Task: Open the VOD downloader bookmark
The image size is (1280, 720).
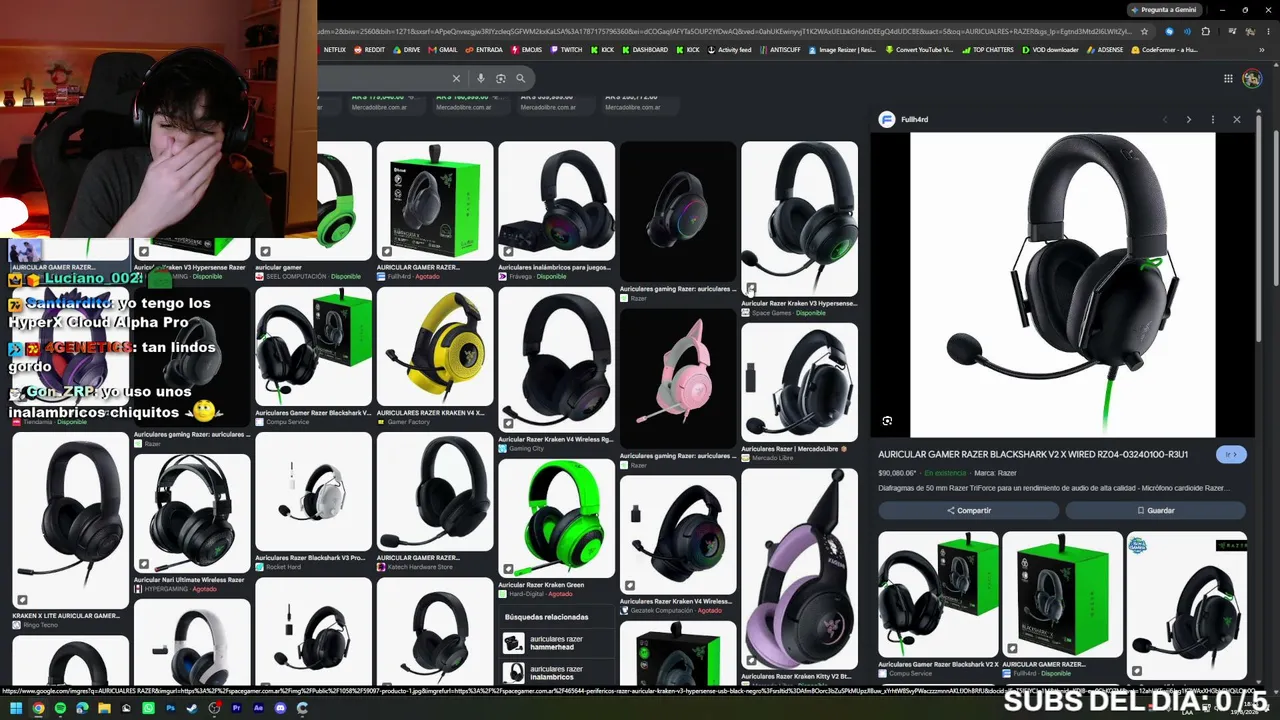Action: (x=1050, y=50)
